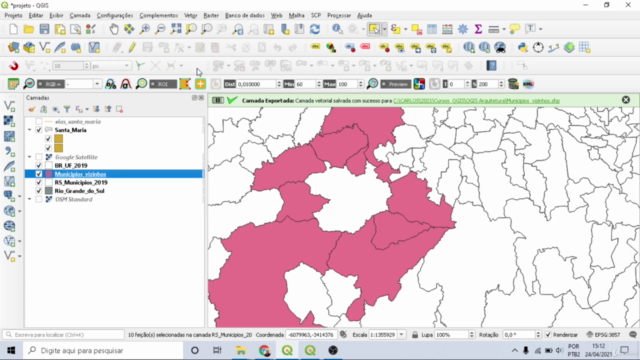
Task: Open the blue help book icon
Action: tap(491, 66)
